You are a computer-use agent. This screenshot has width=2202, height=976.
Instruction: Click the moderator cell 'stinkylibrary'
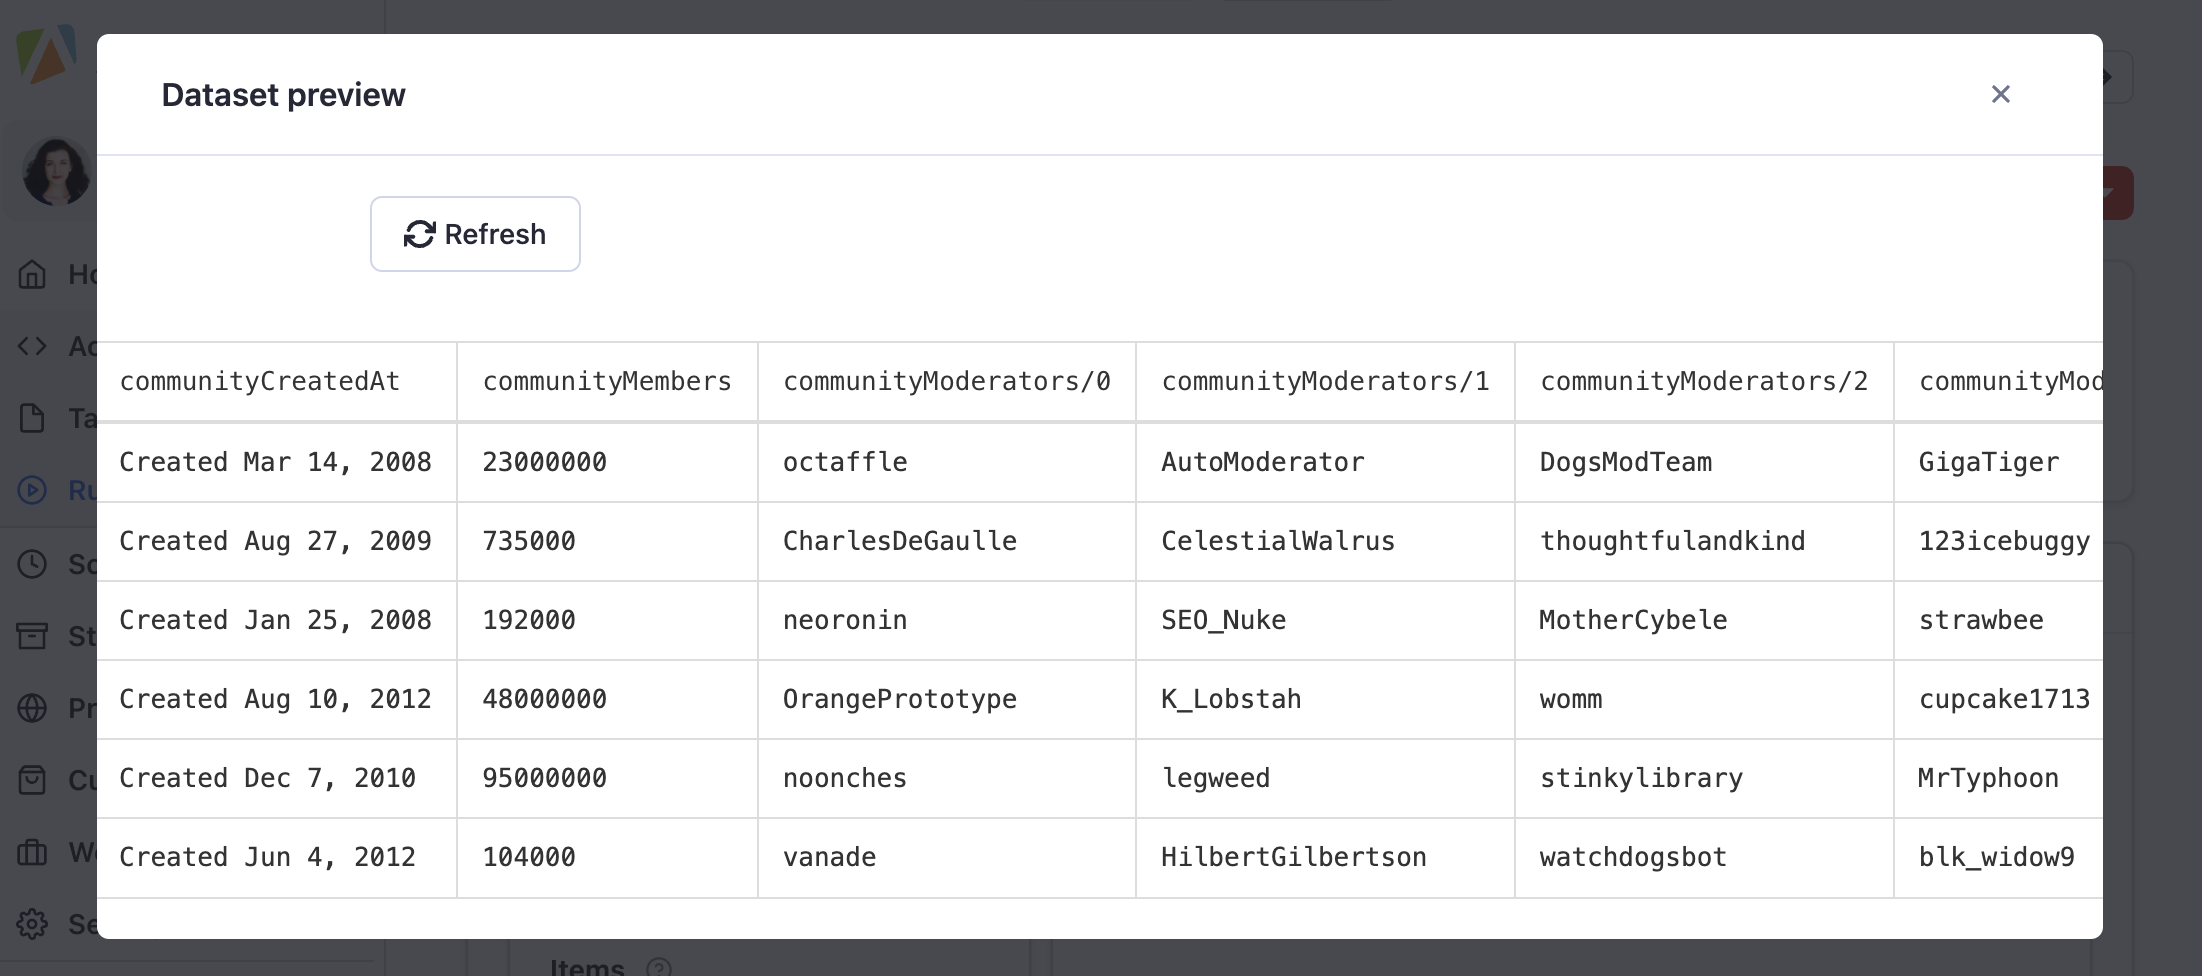[x=1704, y=778]
